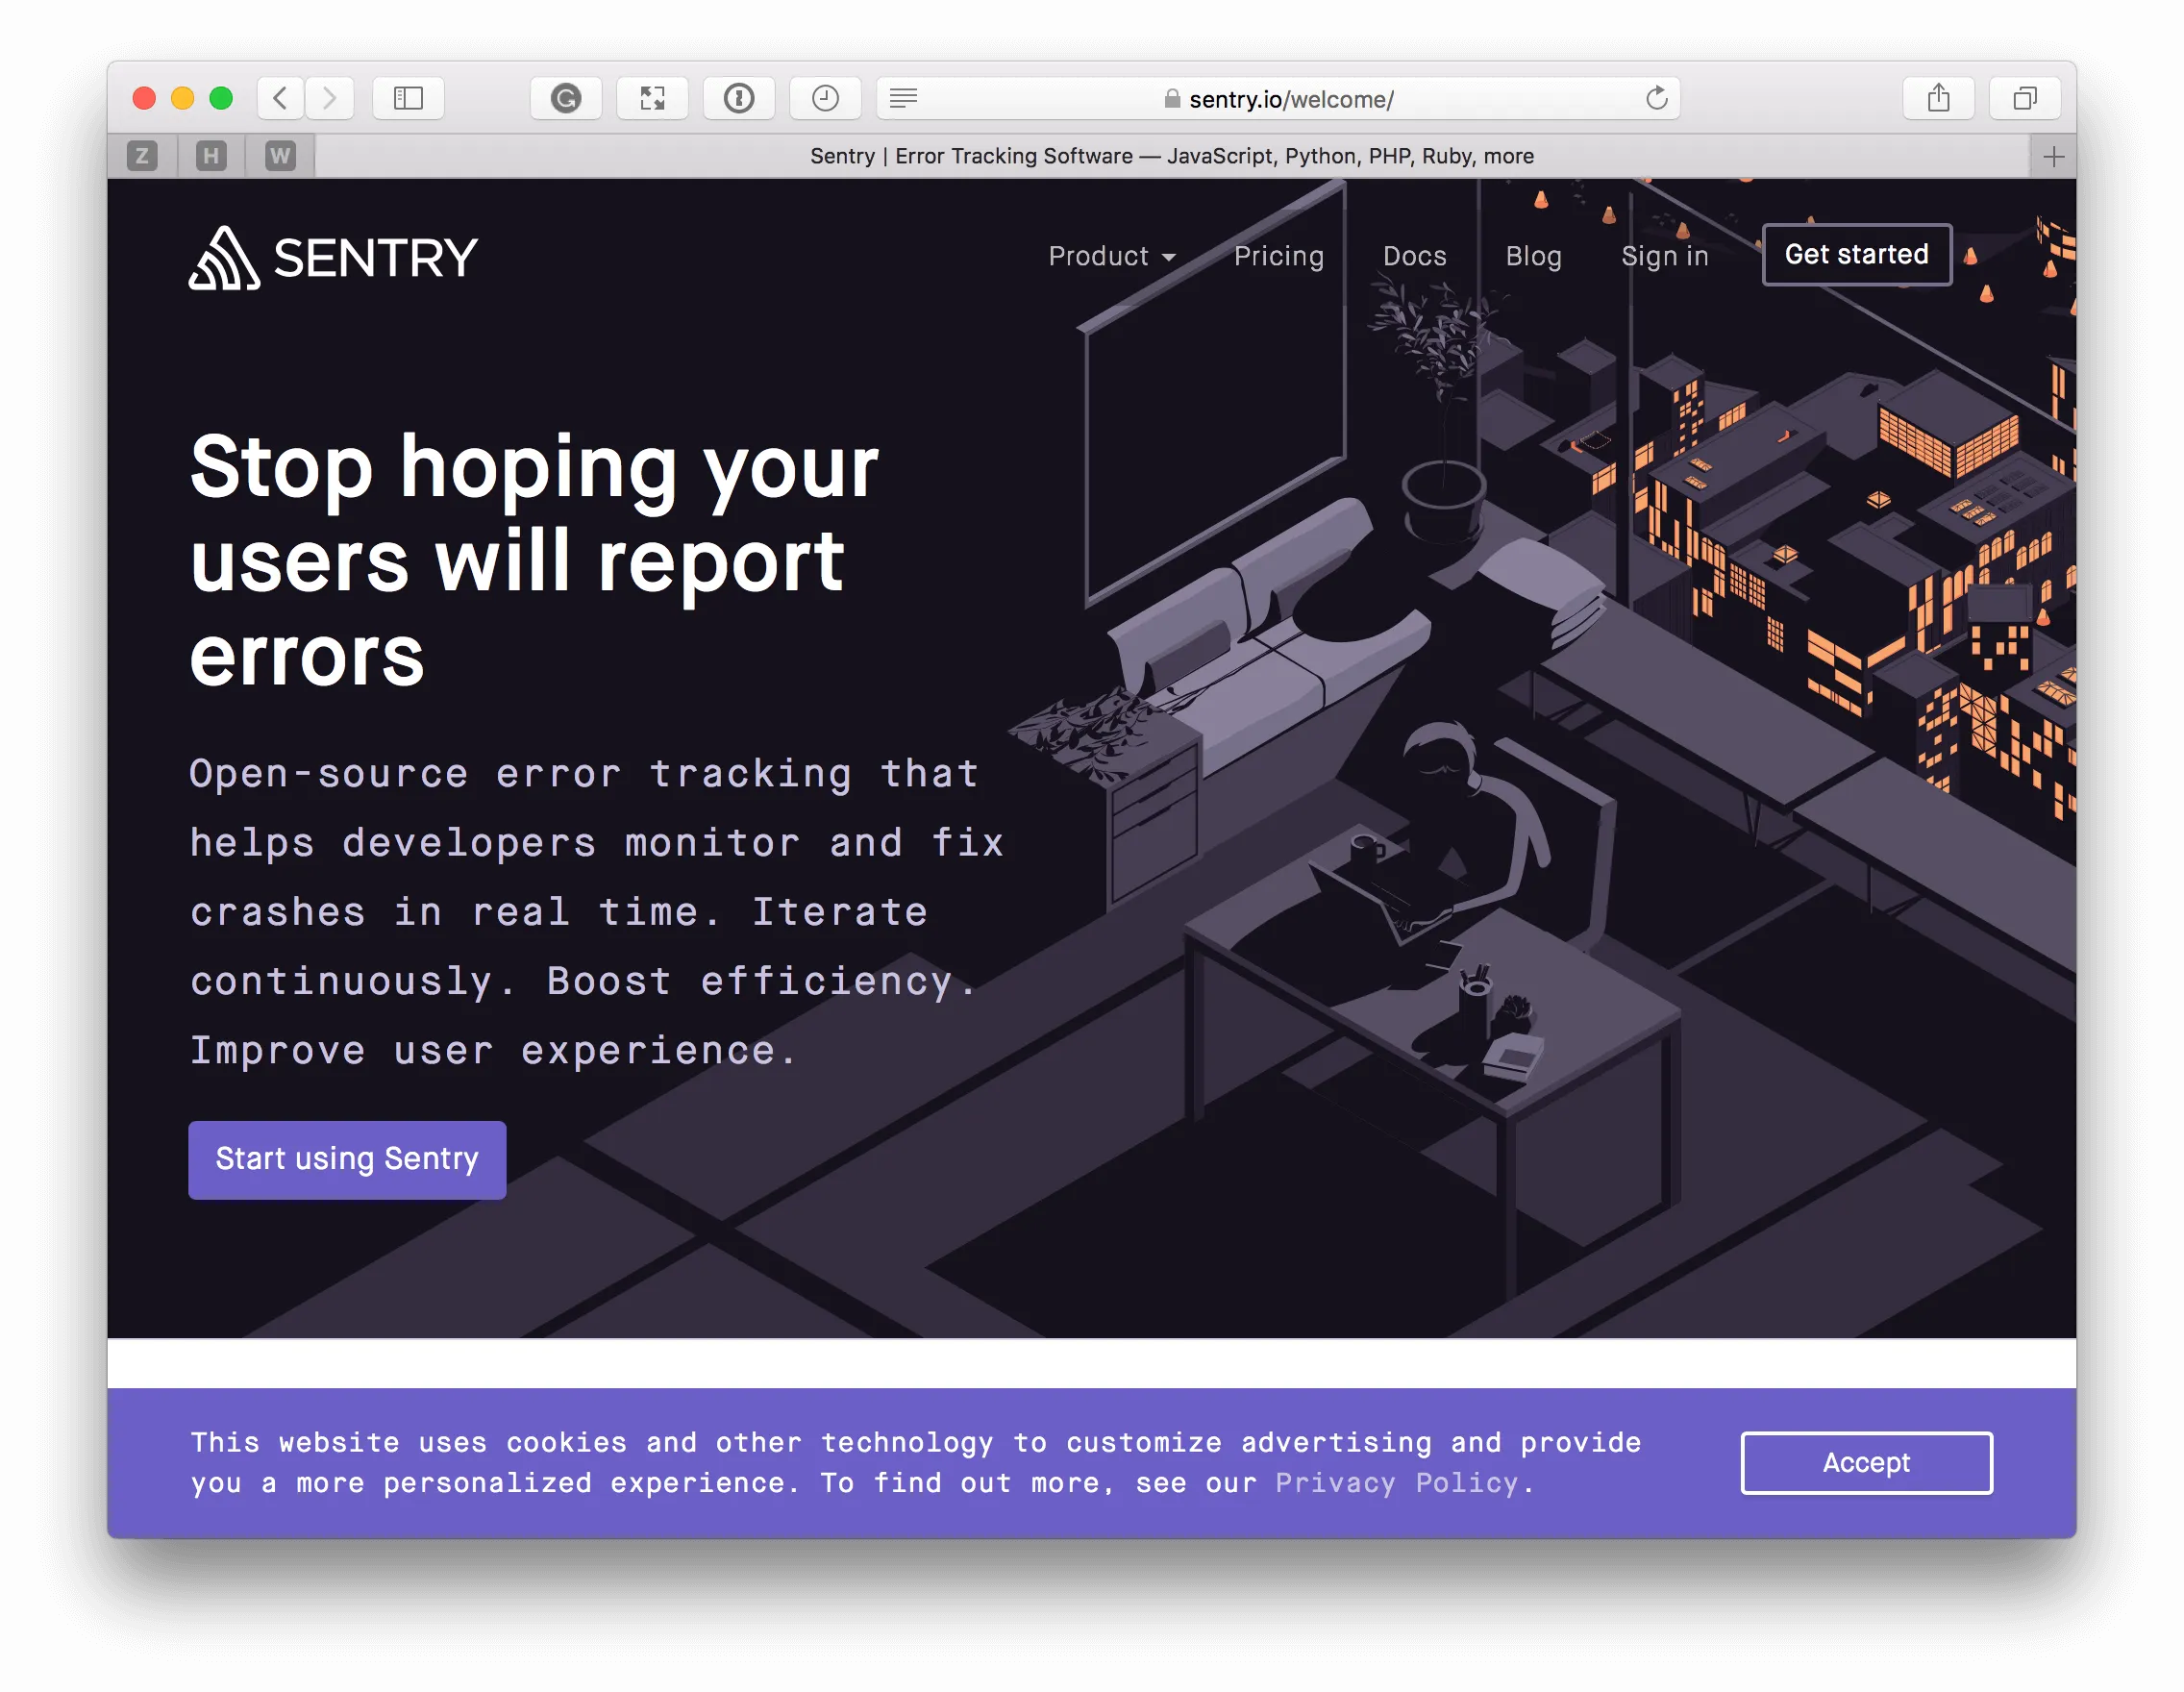Toggle the Safari sidebar
2184x1692 pixels.
[408, 98]
